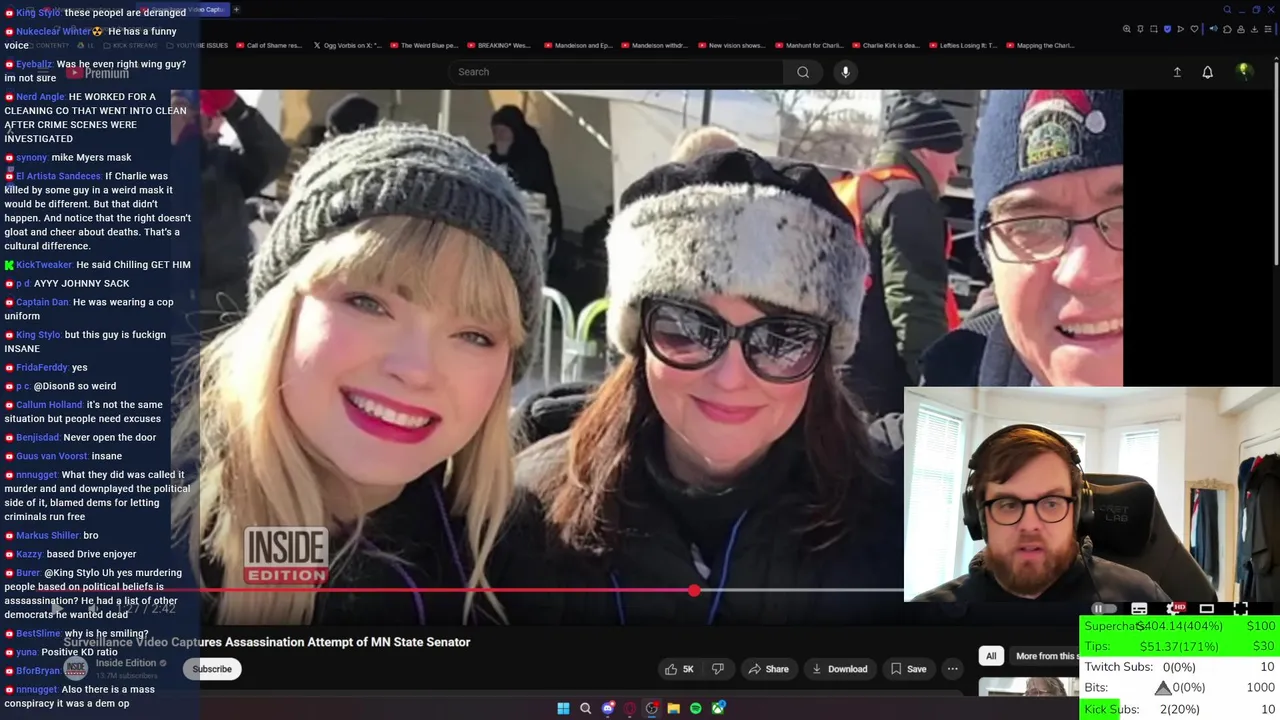Open a new browser tab with plus
Image resolution: width=1280 pixels, height=720 pixels.
[x=236, y=9]
